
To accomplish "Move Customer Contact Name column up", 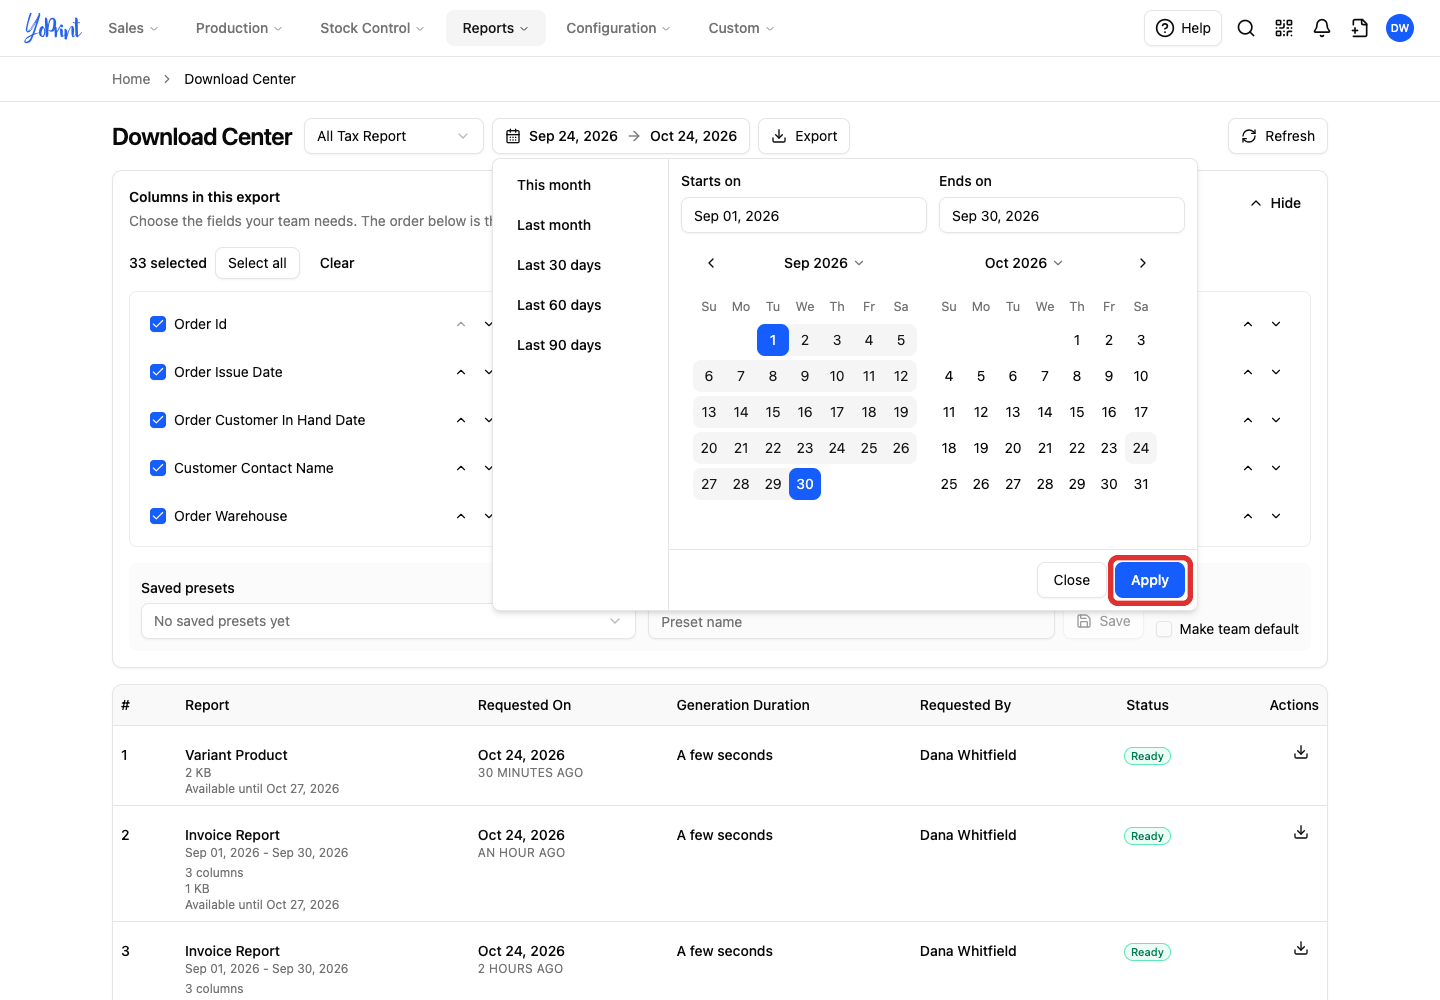I will (461, 468).
